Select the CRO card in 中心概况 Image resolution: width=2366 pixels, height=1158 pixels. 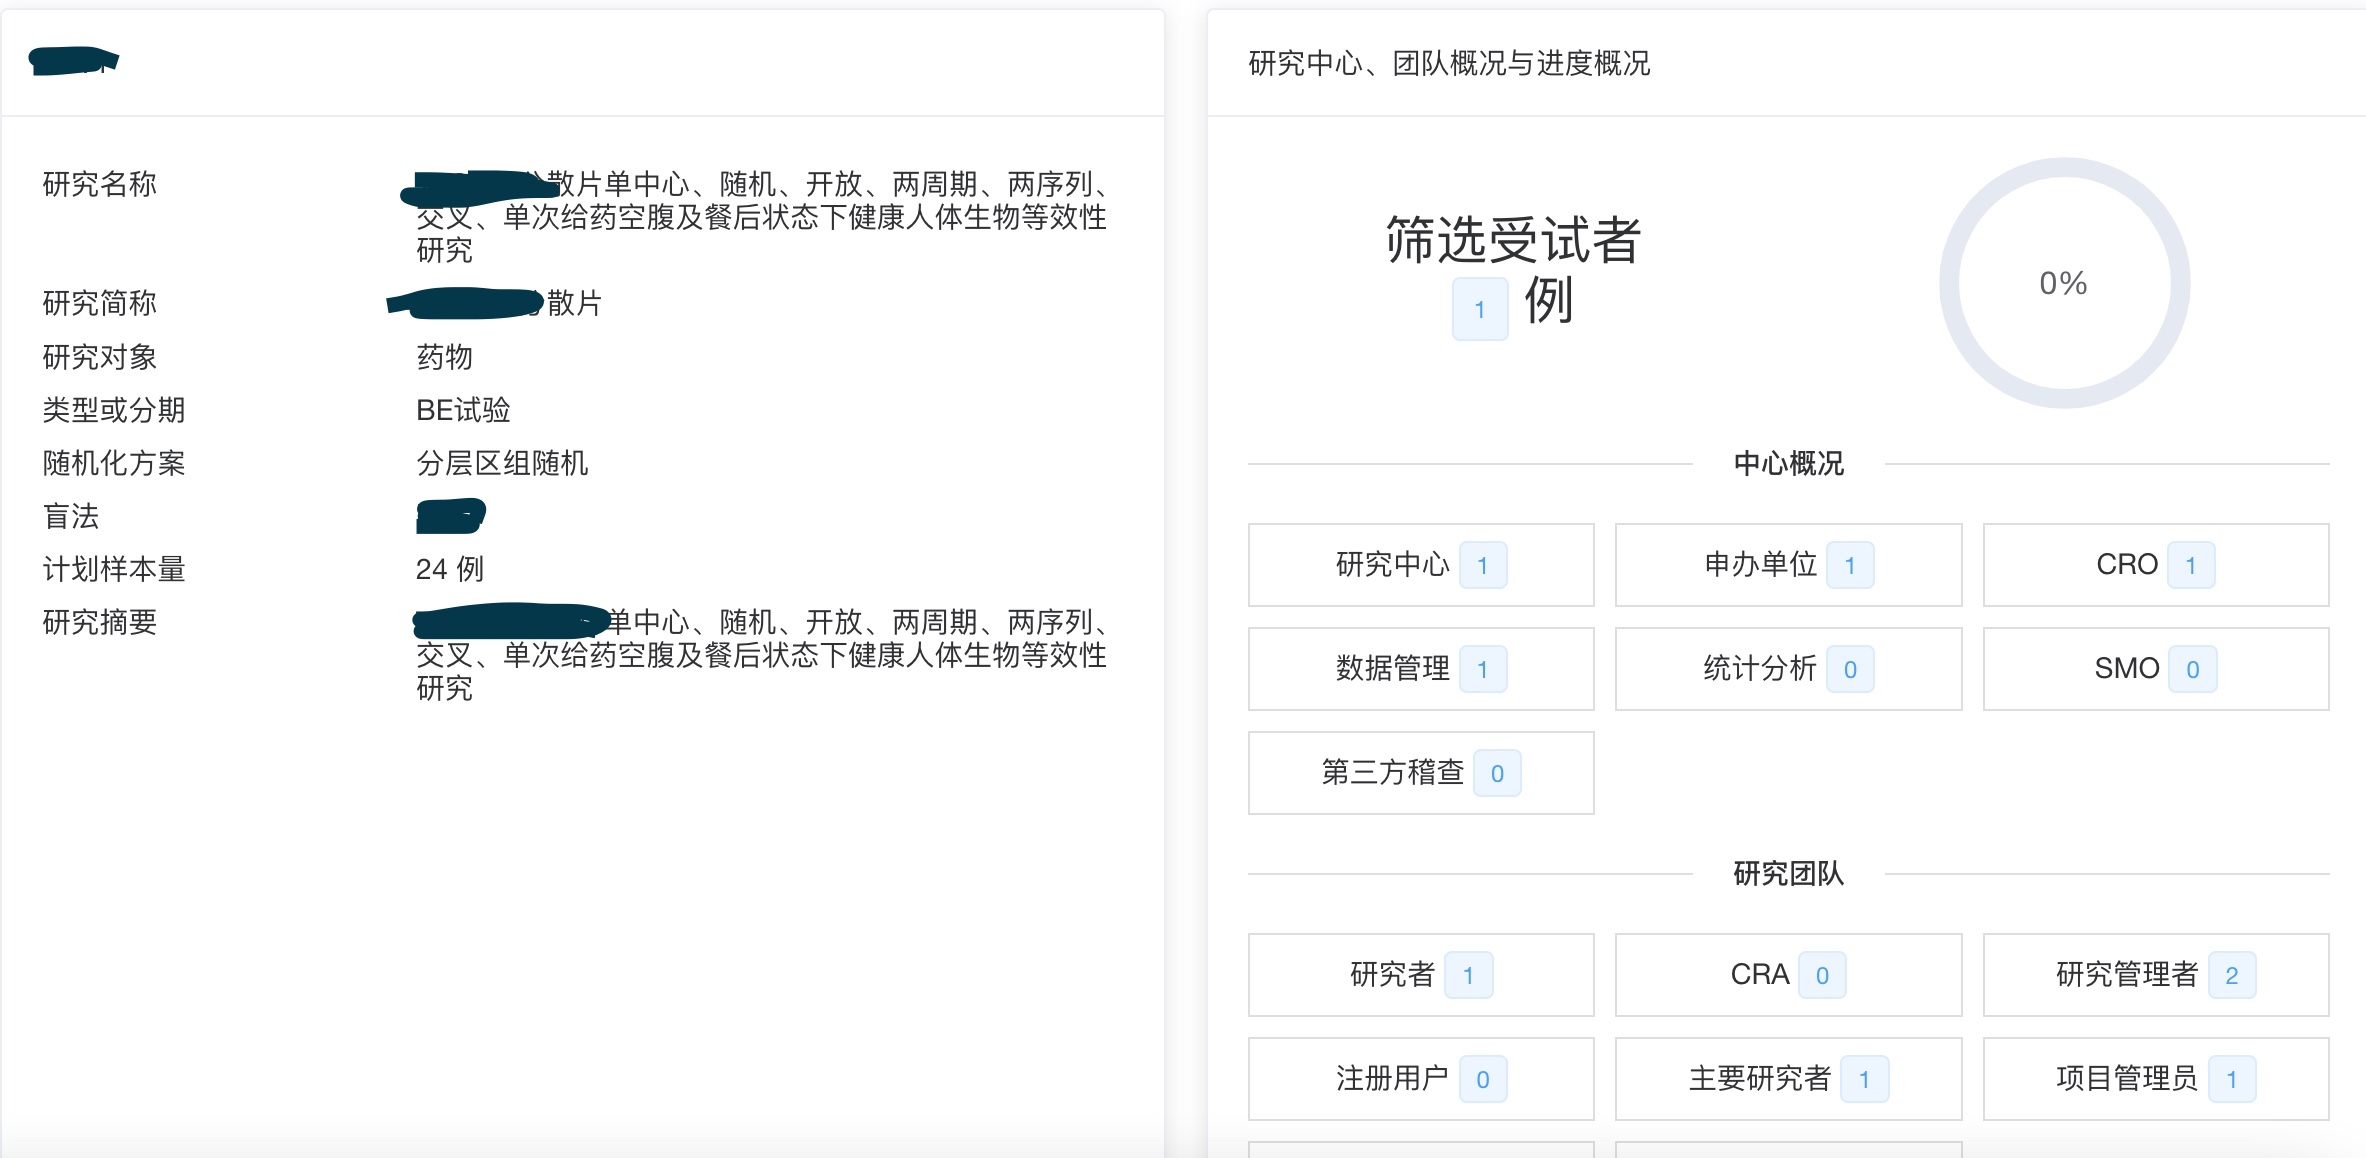2154,564
